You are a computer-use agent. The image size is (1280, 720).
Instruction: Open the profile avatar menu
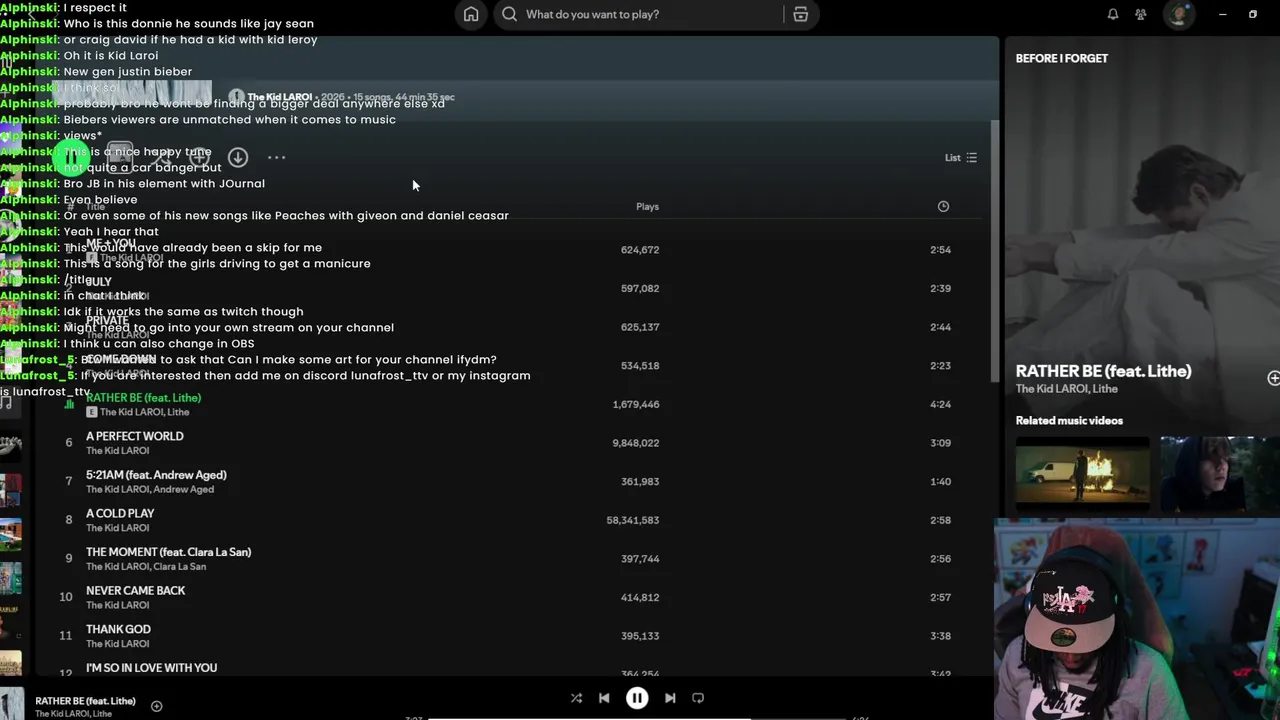1179,14
